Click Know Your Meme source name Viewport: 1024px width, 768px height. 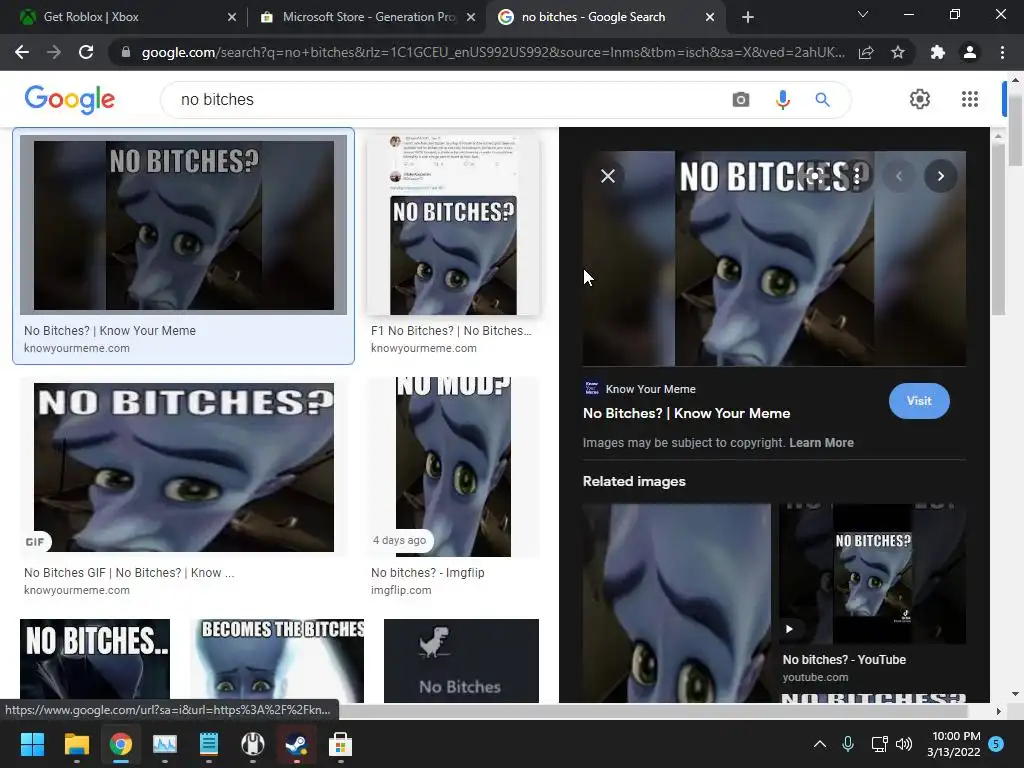click(x=650, y=389)
